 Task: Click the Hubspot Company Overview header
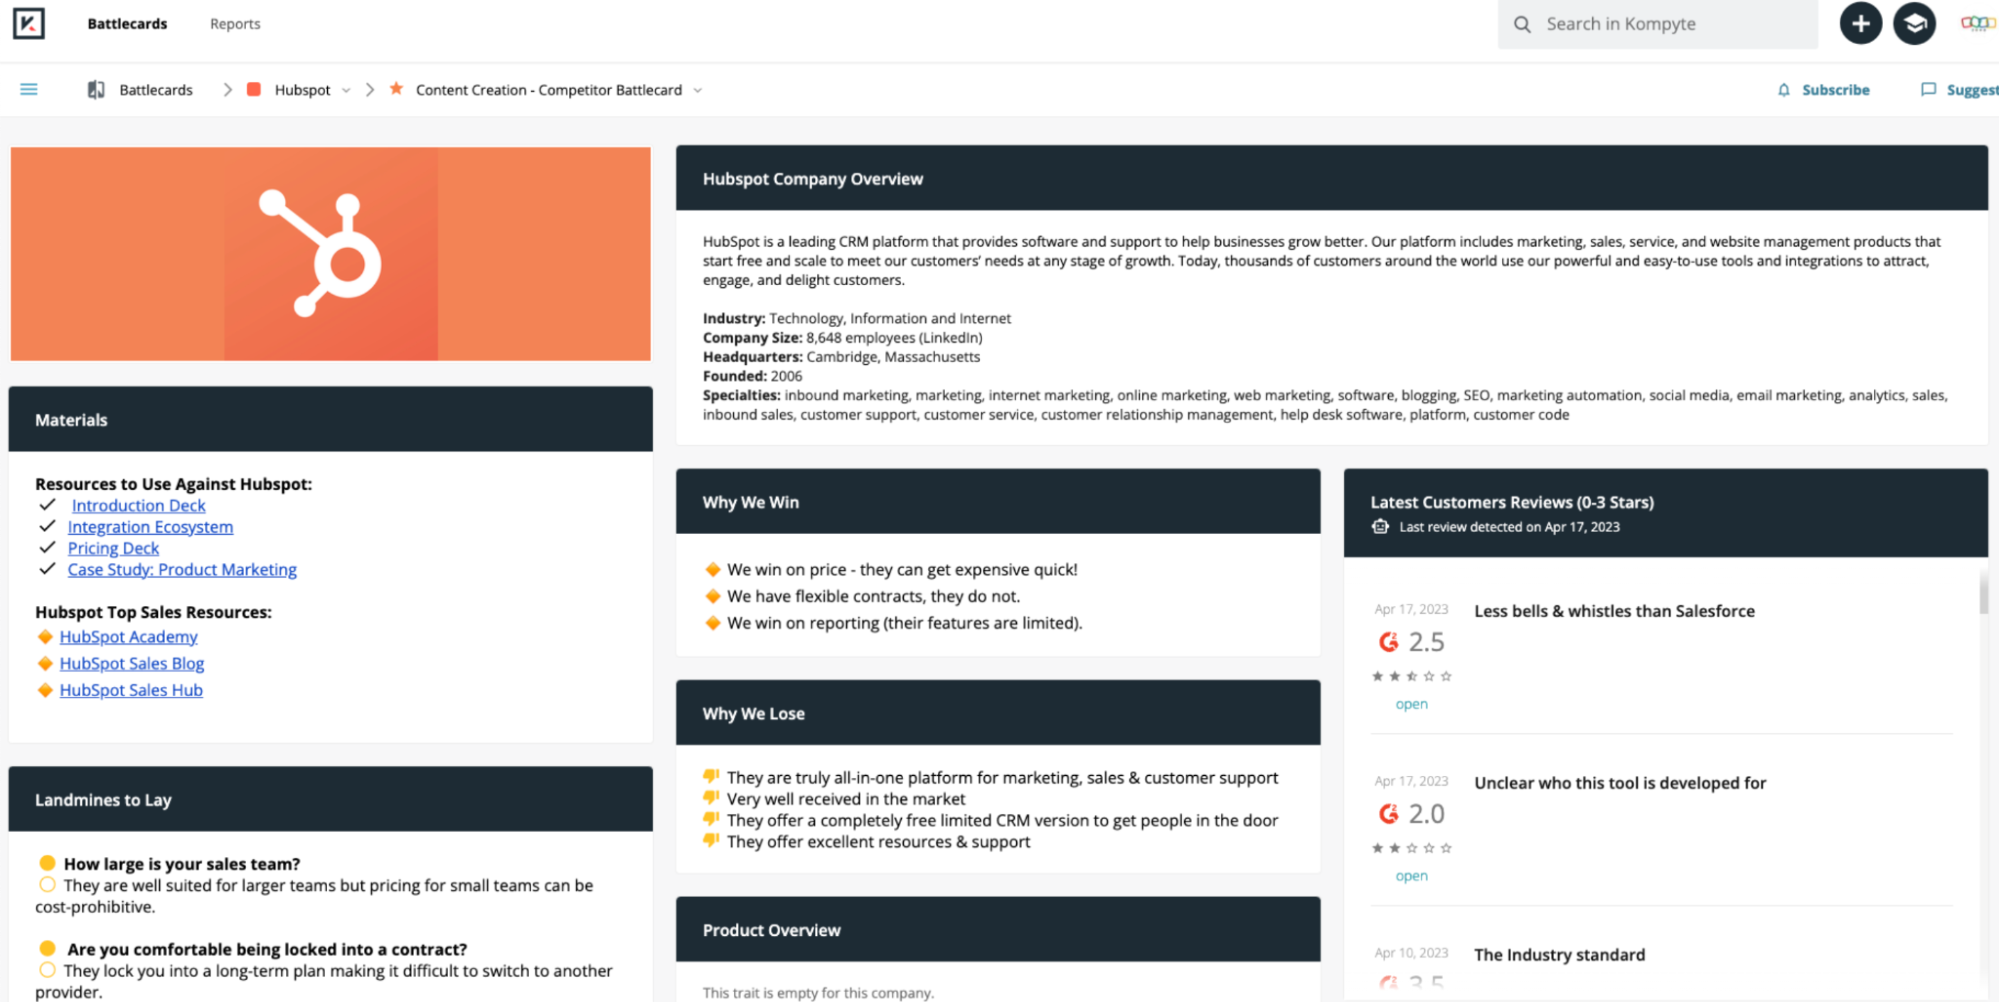[1331, 179]
